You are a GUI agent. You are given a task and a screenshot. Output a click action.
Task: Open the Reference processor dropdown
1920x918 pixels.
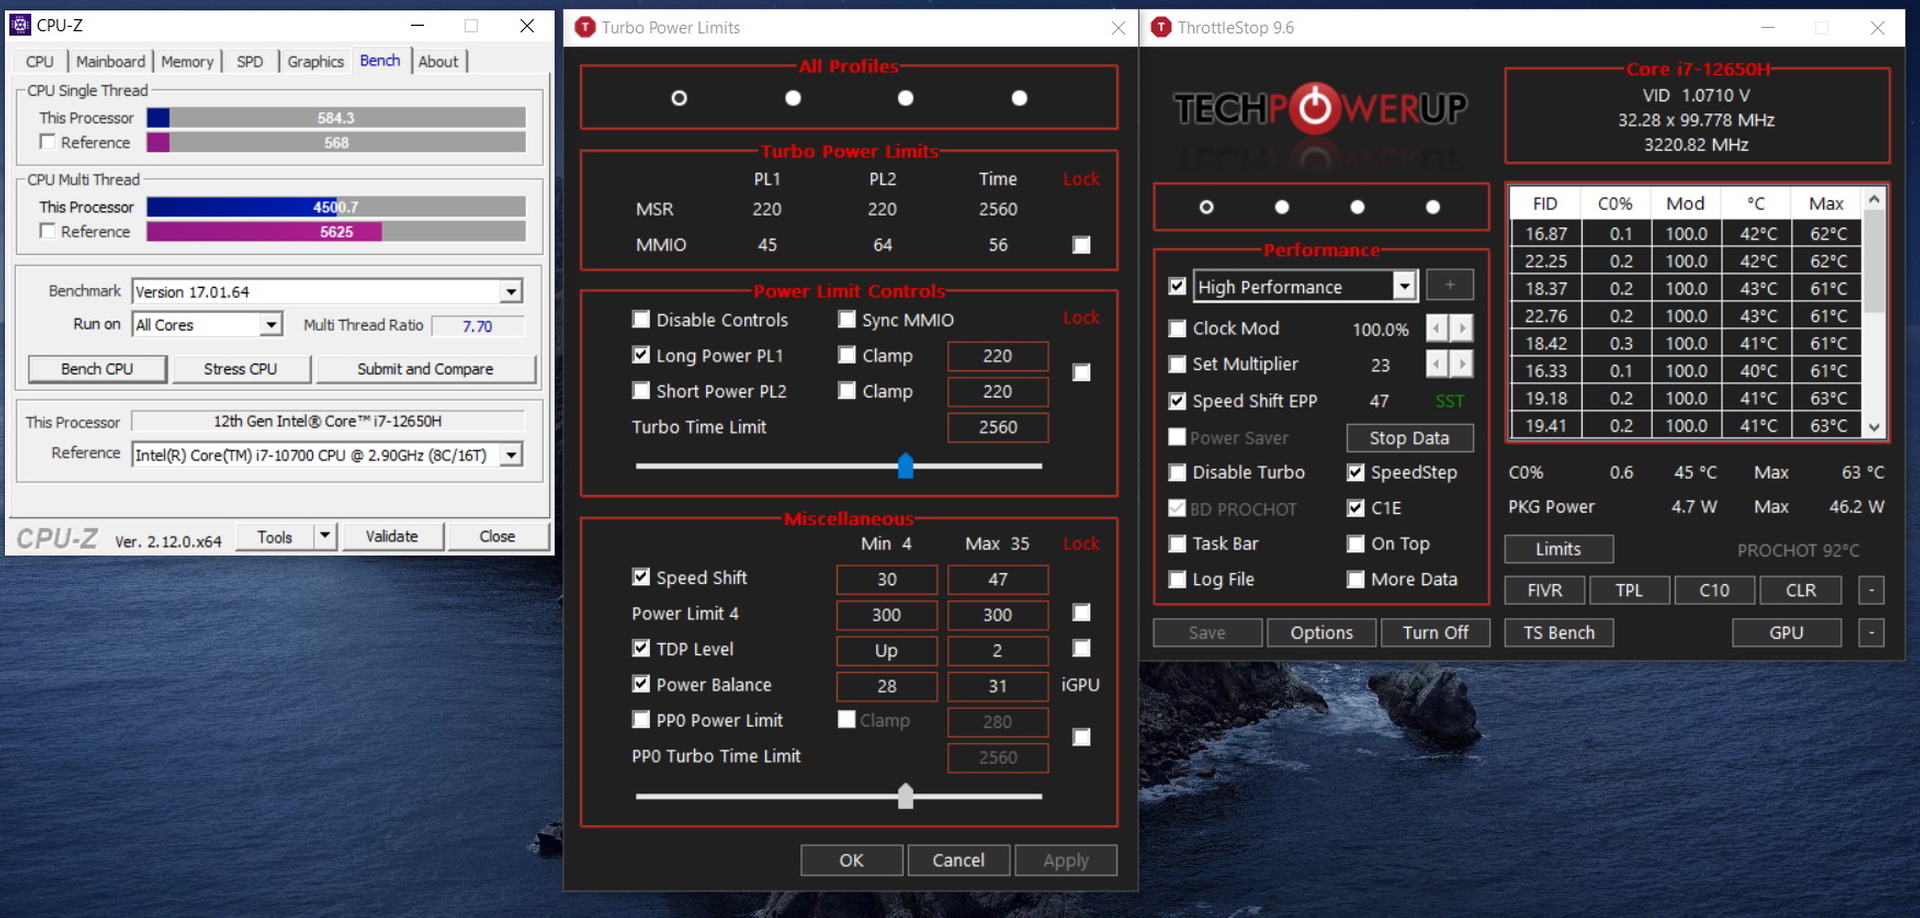[511, 455]
